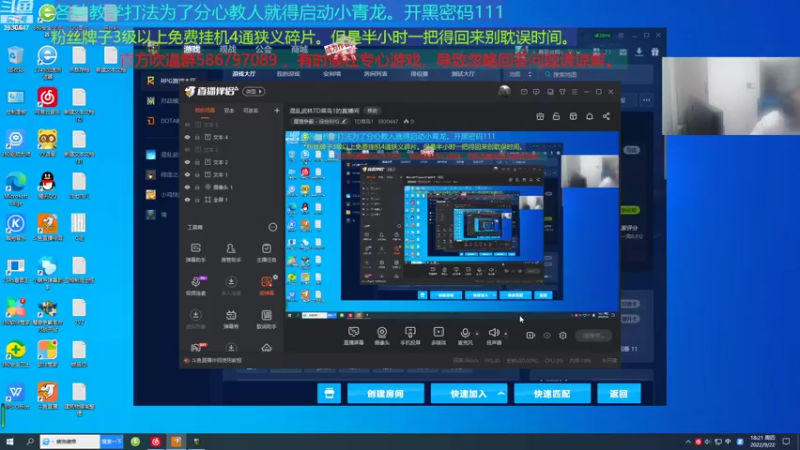Click the gift box icon above preview
Viewport: 800px width, 450px height.
point(540,116)
